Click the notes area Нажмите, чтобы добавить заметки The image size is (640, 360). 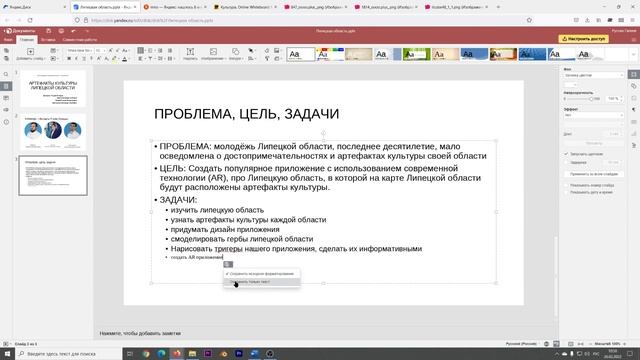(140, 333)
